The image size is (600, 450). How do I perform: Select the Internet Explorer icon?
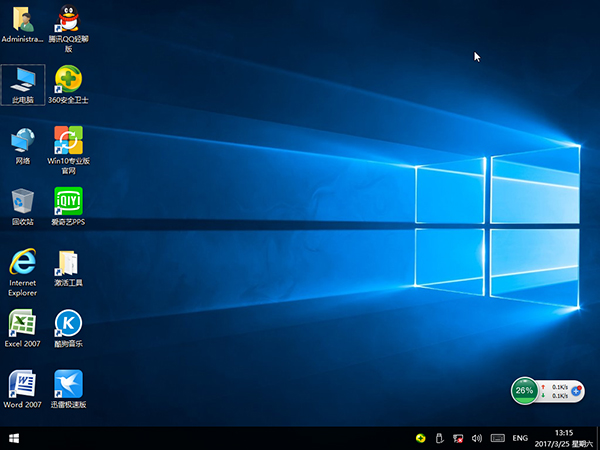(22, 262)
